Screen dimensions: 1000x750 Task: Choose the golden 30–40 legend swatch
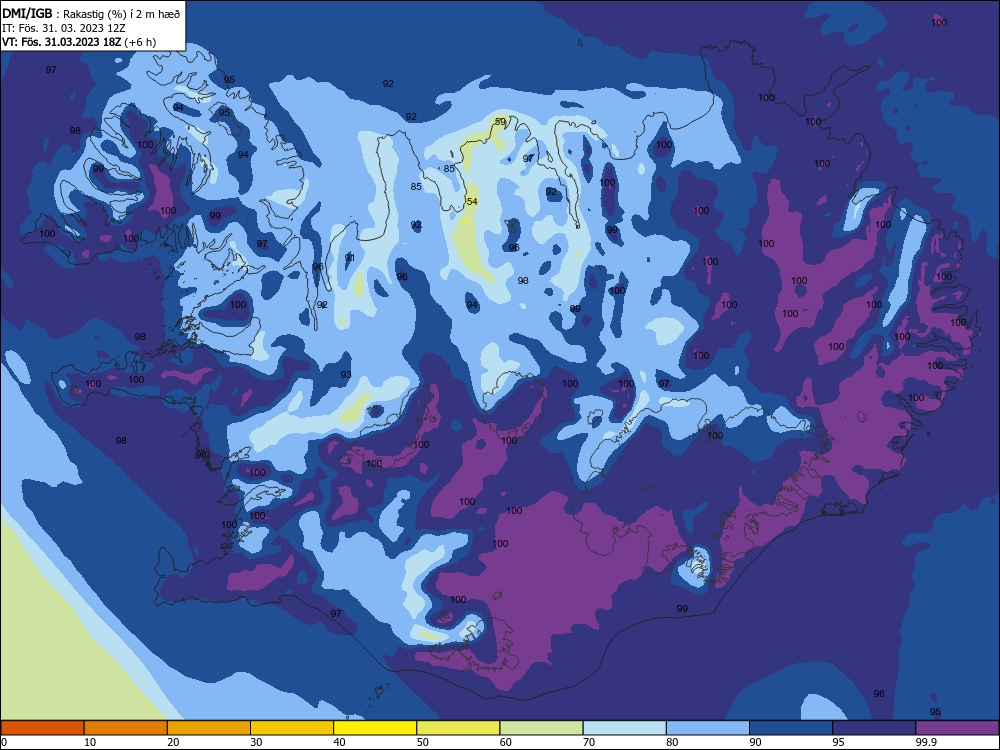pyautogui.click(x=292, y=728)
